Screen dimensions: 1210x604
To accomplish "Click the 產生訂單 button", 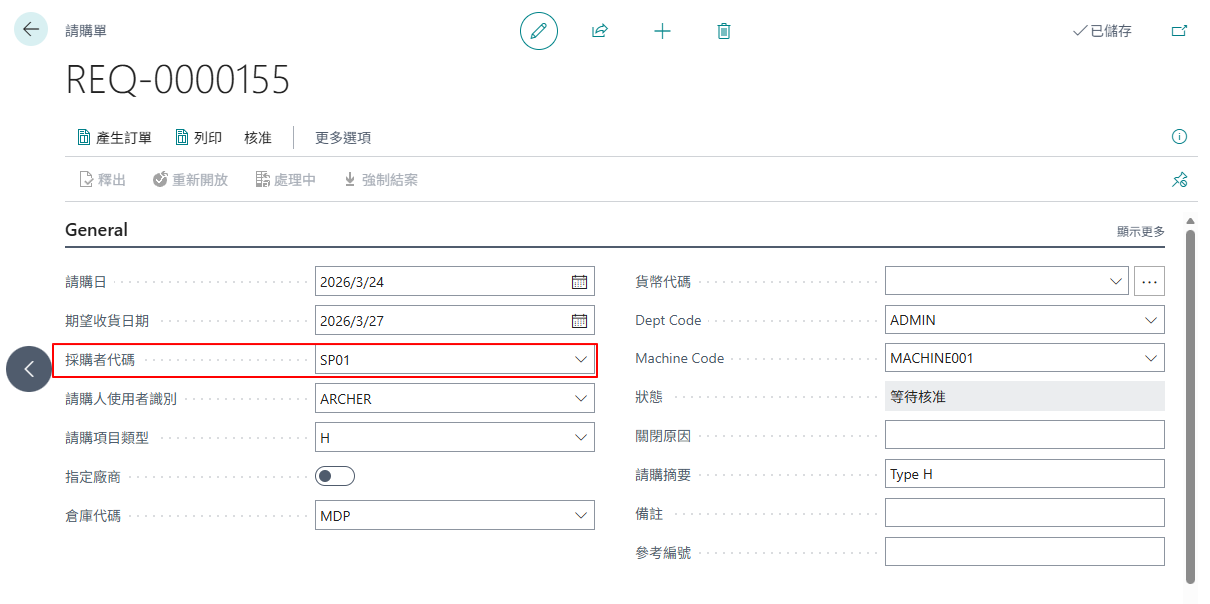I will (115, 138).
